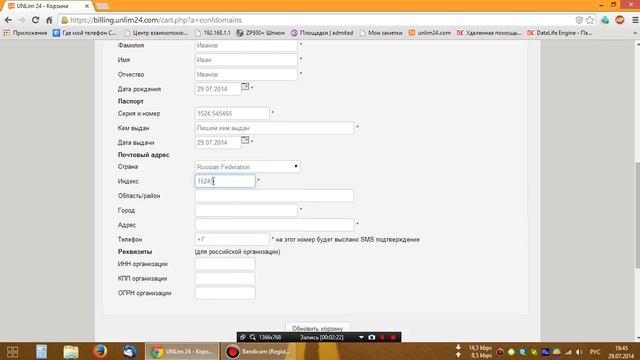Click the Adobe Audition tray icon
640x360 pixels.
[545, 352]
